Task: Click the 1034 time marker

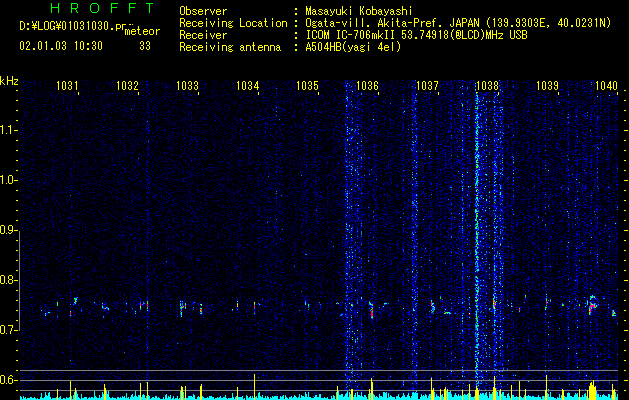Action: pyautogui.click(x=248, y=86)
